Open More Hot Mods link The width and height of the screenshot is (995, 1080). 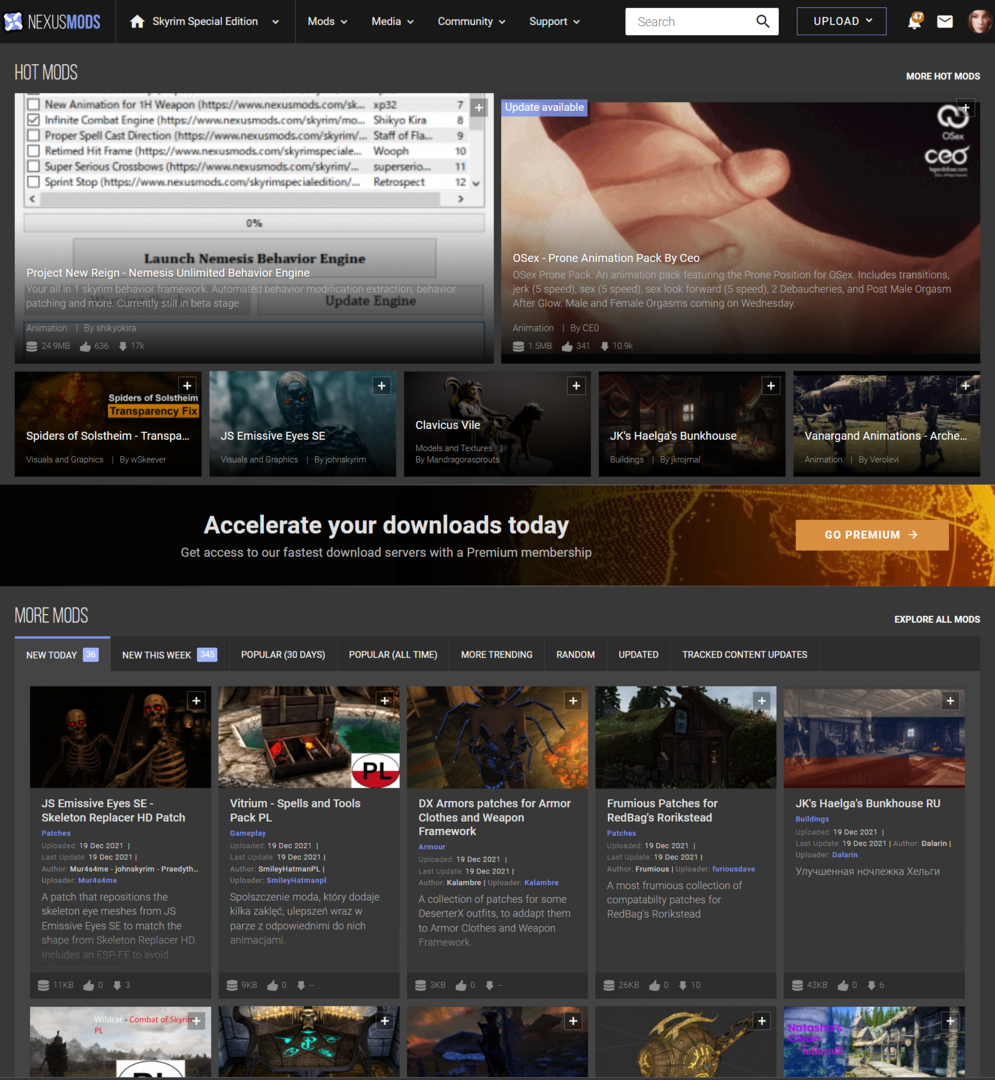[943, 76]
